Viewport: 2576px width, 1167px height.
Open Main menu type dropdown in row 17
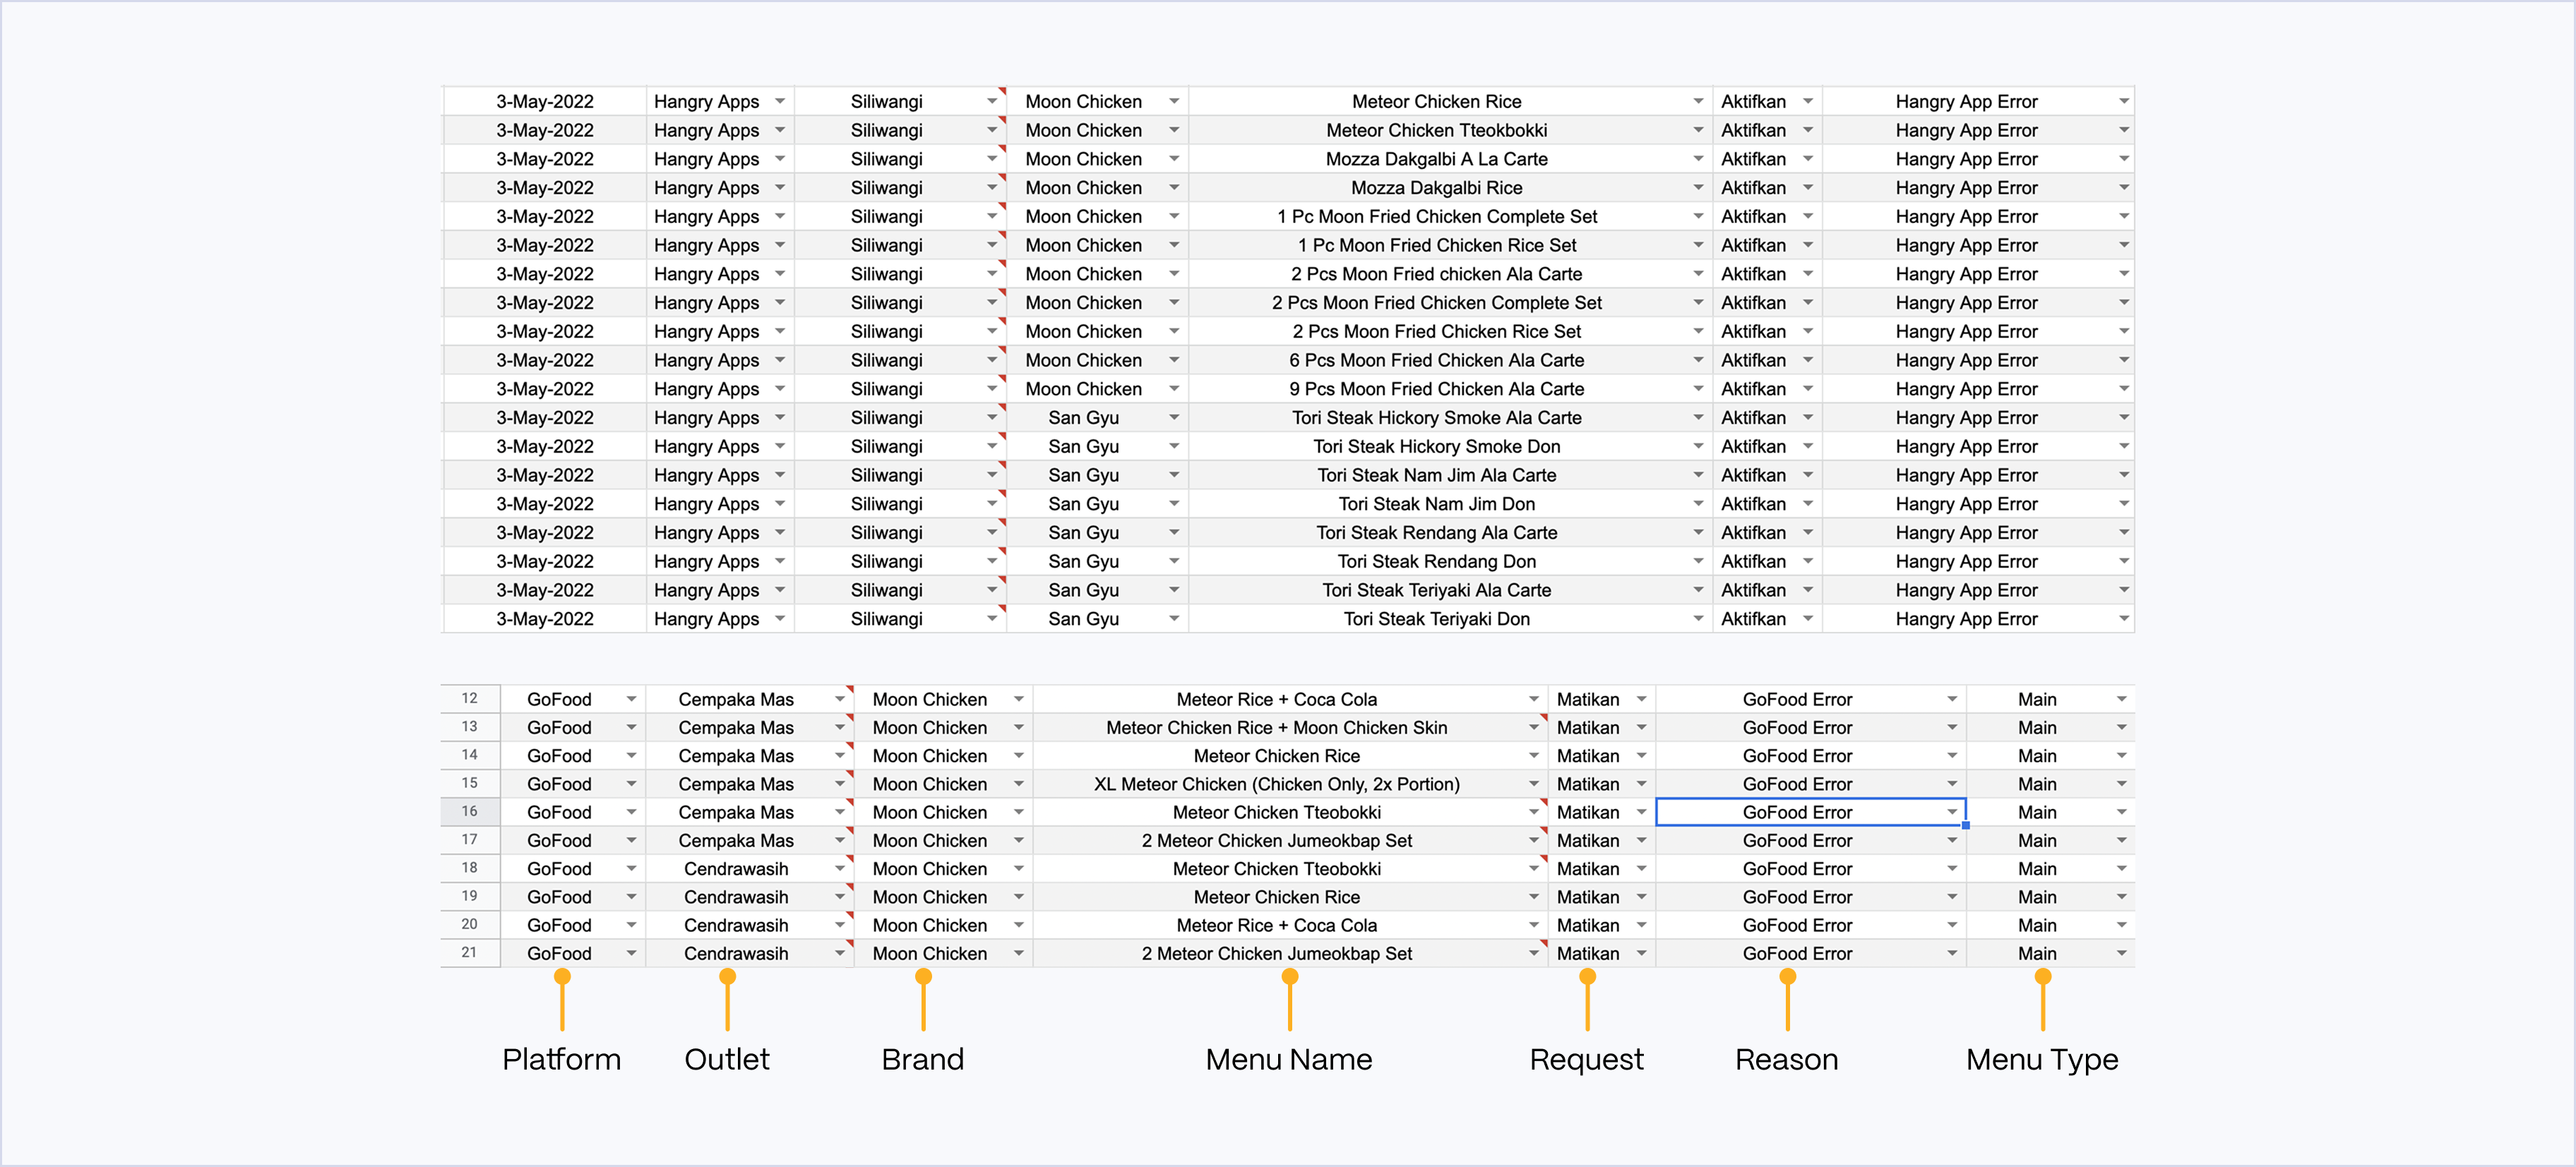[2121, 840]
